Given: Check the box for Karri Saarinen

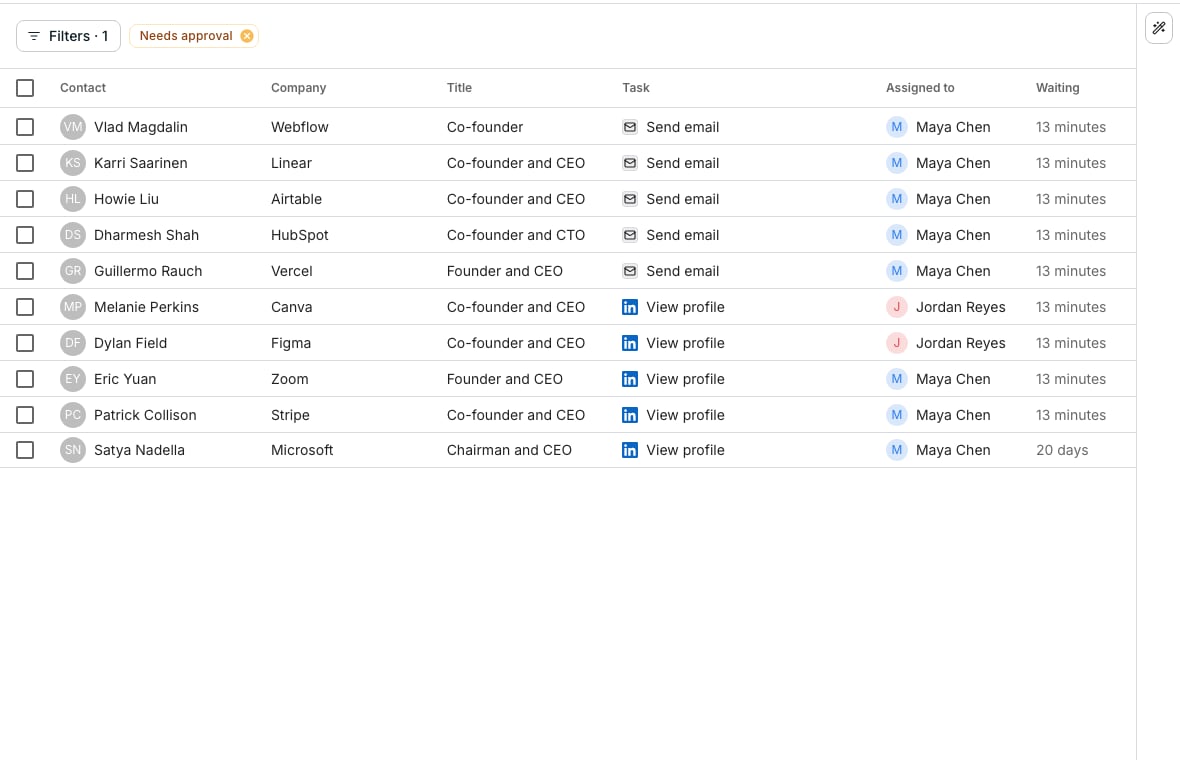Looking at the screenshot, I should [25, 163].
